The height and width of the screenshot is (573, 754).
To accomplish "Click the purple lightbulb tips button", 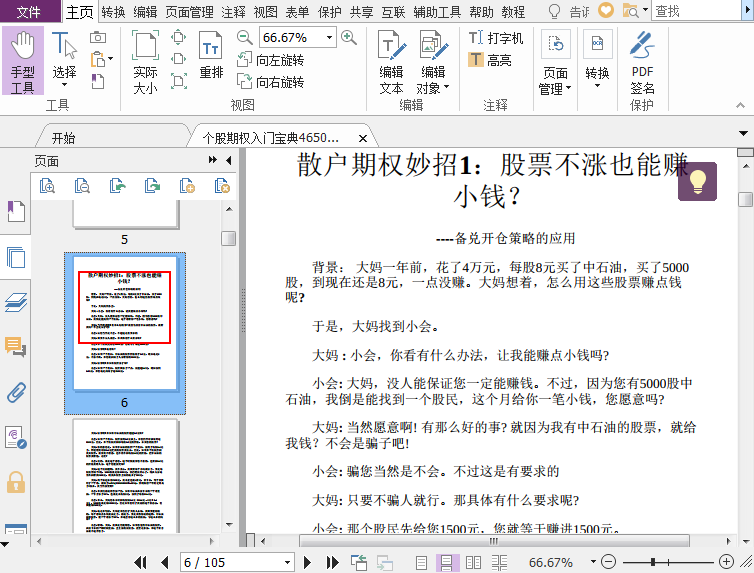I will [x=697, y=181].
